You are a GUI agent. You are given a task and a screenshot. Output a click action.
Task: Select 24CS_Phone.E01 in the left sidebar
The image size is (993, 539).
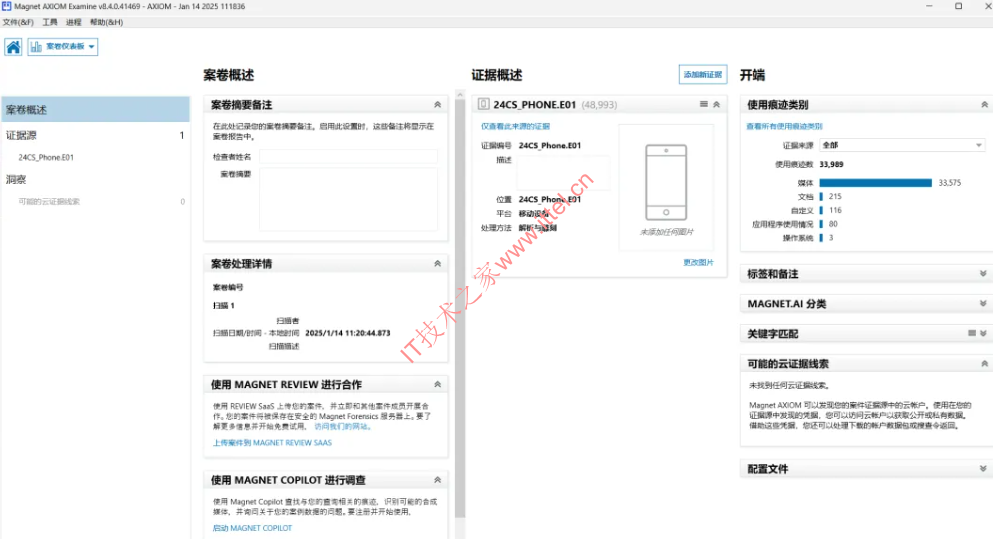coord(46,157)
